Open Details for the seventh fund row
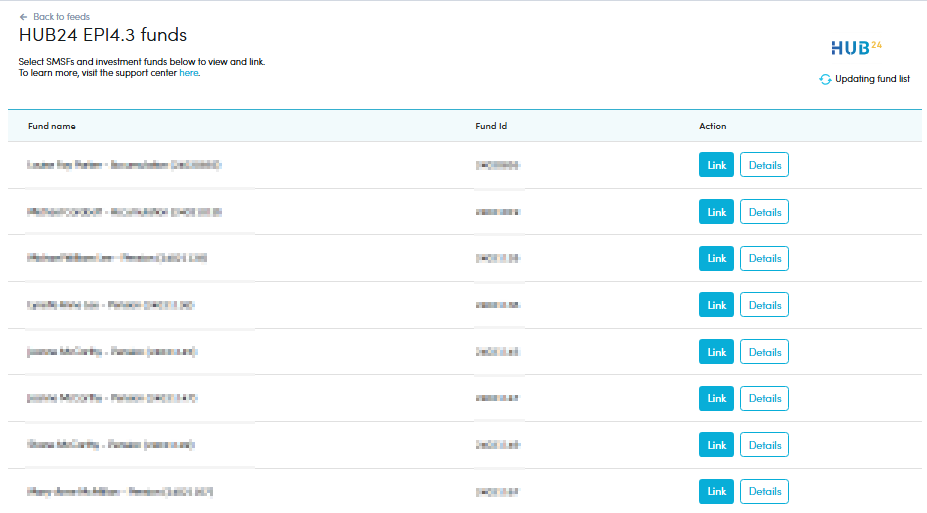The image size is (927, 513). 764,444
